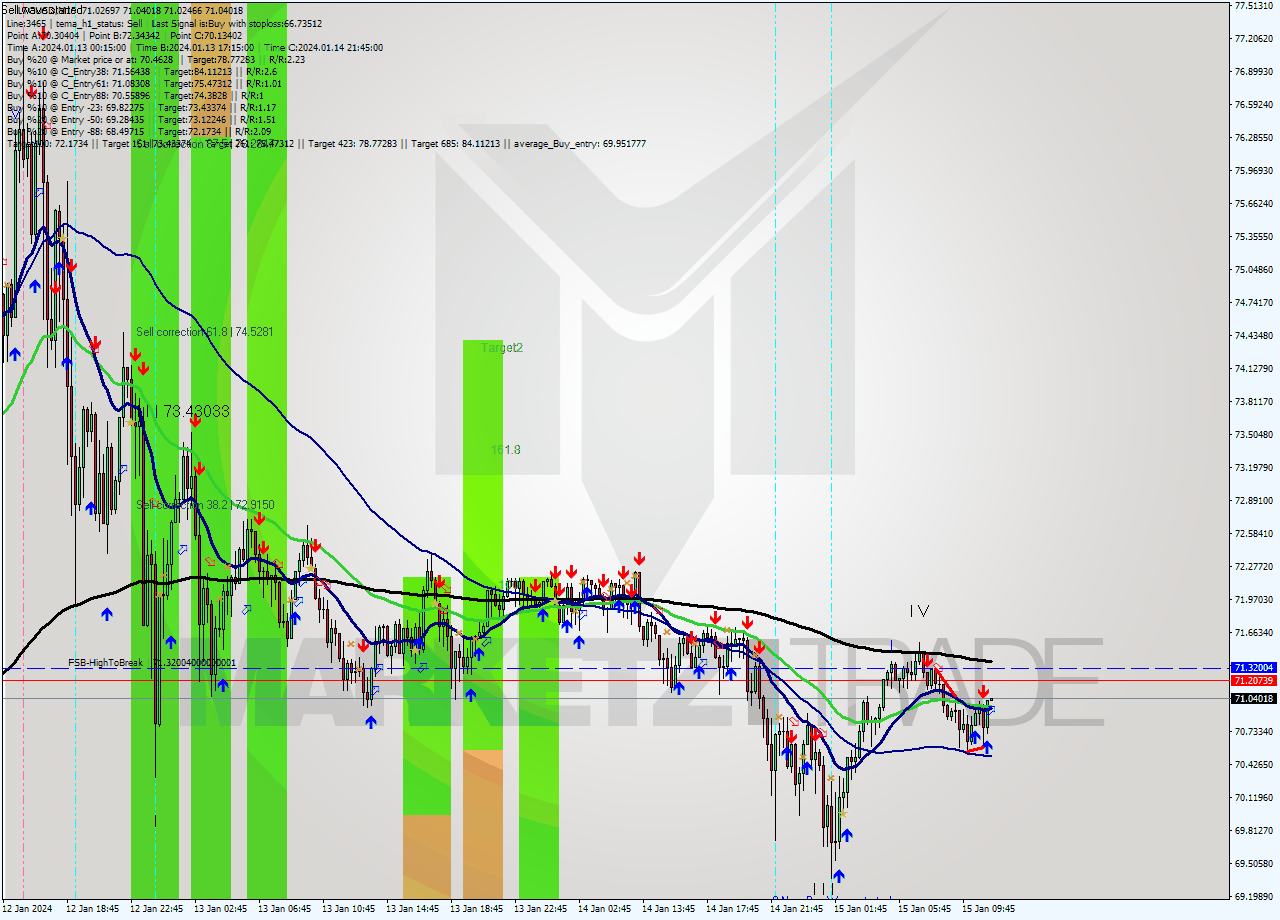The image size is (1280, 920).
Task: Select the FSB-HighToBreak level label
Action: tap(152, 662)
